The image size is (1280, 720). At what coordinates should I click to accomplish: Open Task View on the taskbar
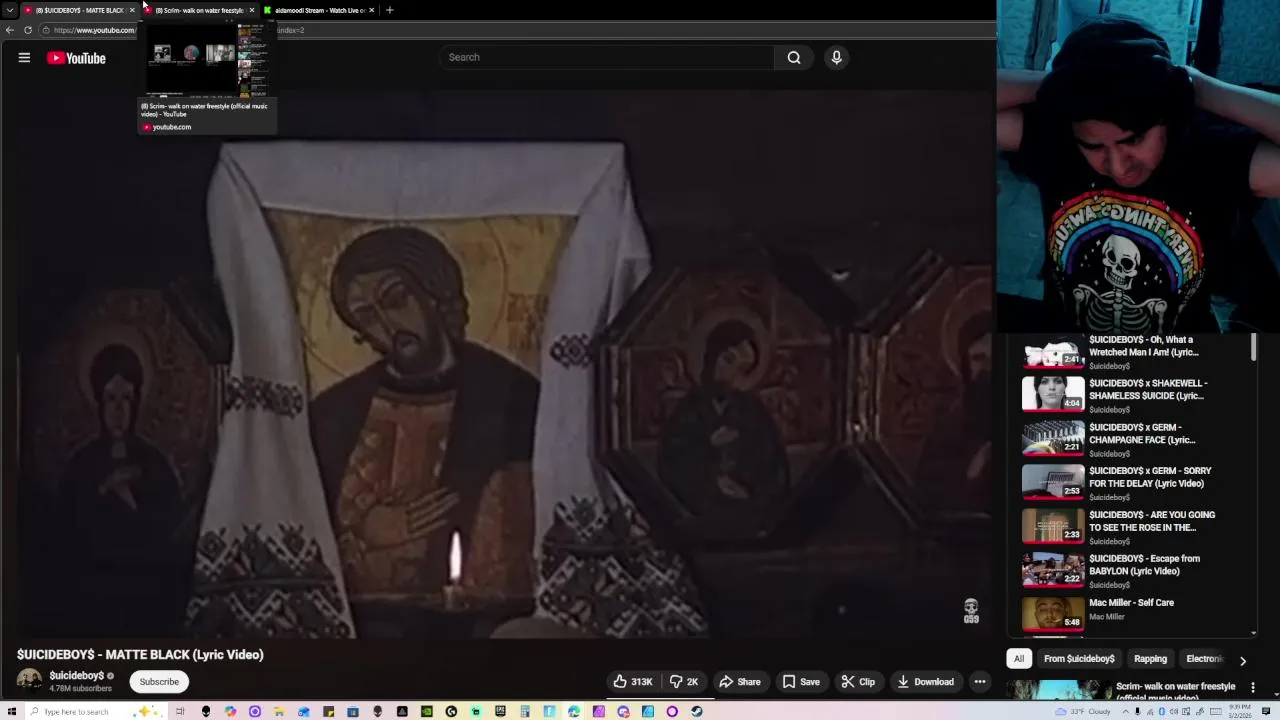(180, 711)
